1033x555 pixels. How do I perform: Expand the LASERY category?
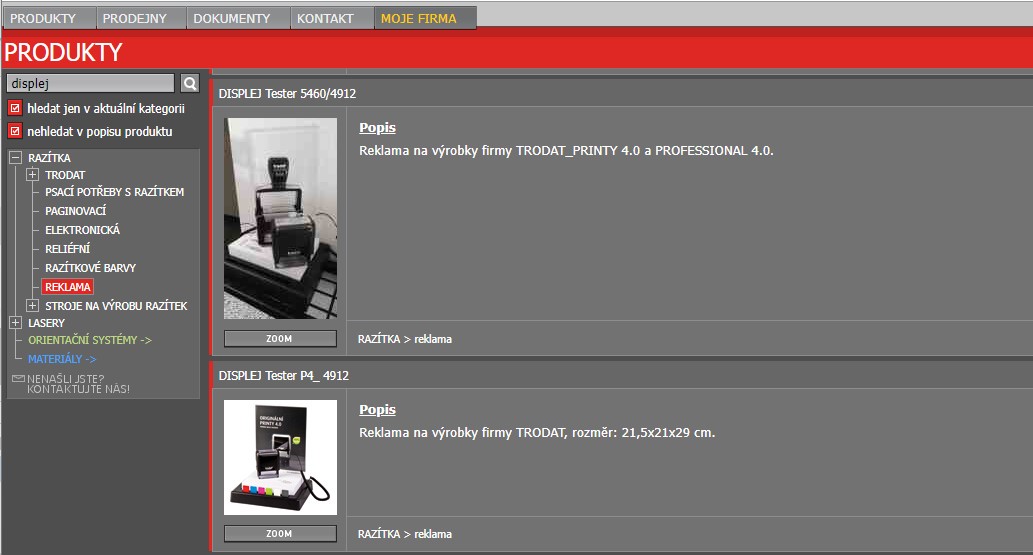15,323
